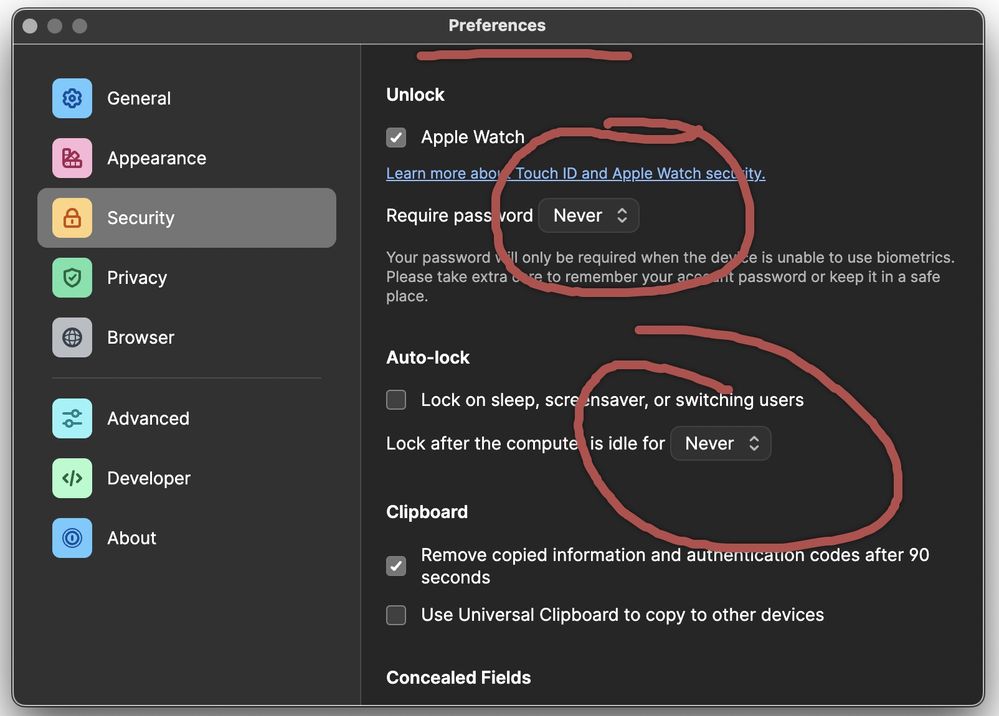The image size is (999, 716).
Task: Select the Advanced text label in sidebar
Action: pyautogui.click(x=148, y=418)
